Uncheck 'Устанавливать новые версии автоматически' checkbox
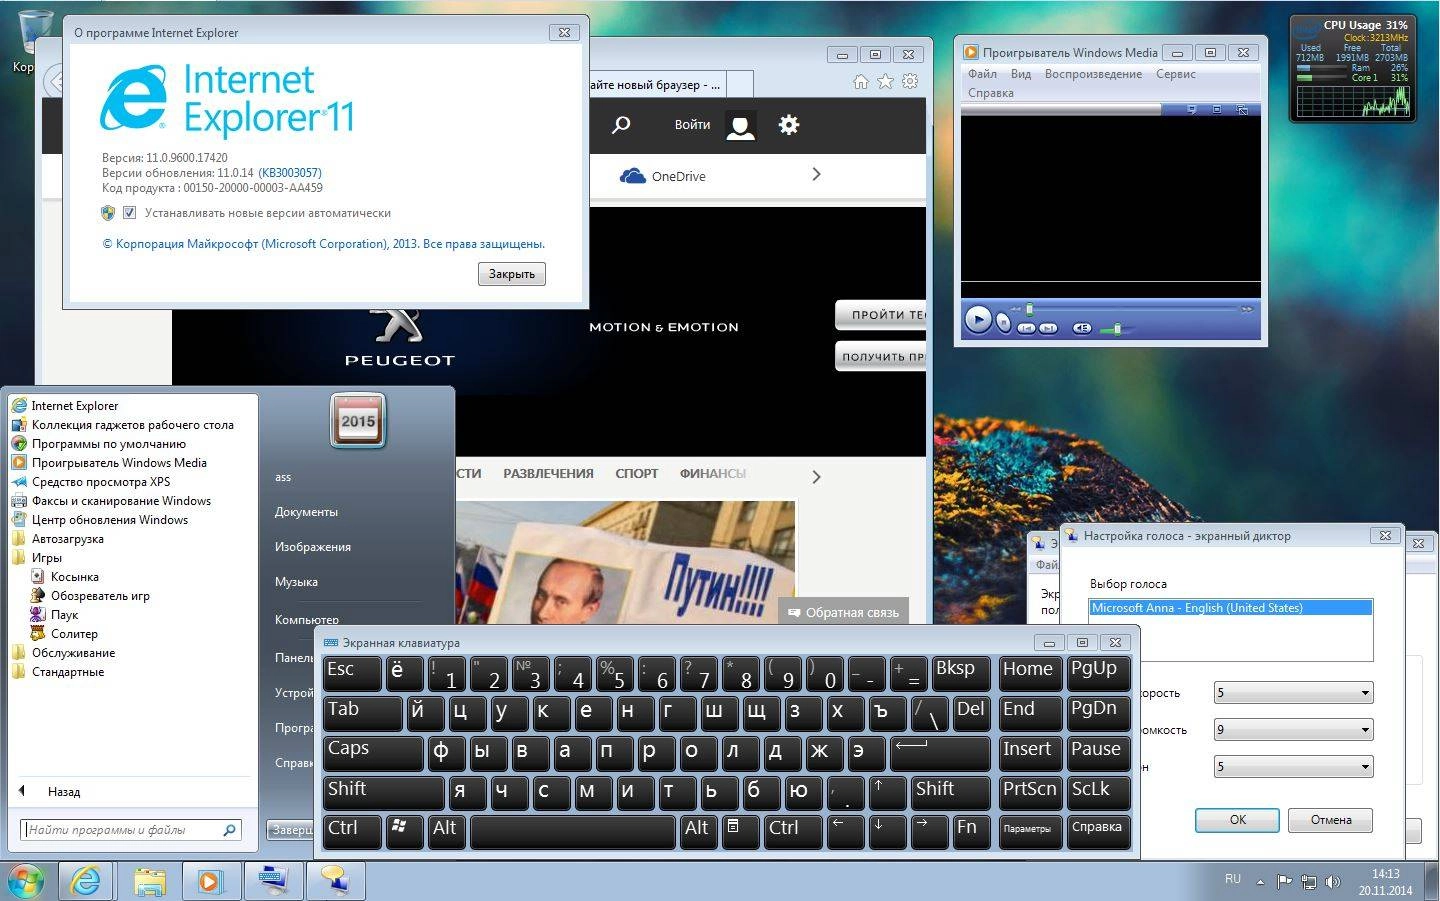The image size is (1440, 901). pyautogui.click(x=129, y=213)
